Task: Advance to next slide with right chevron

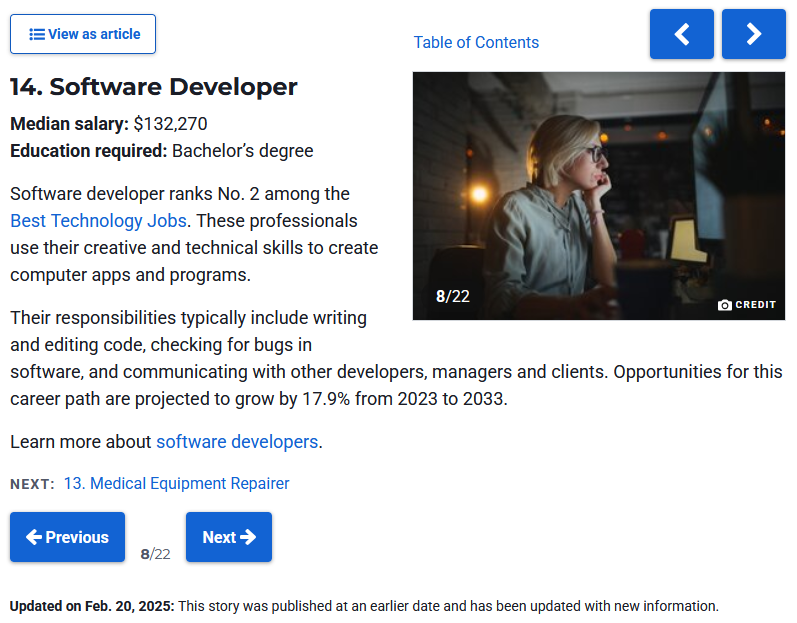Action: pos(753,34)
